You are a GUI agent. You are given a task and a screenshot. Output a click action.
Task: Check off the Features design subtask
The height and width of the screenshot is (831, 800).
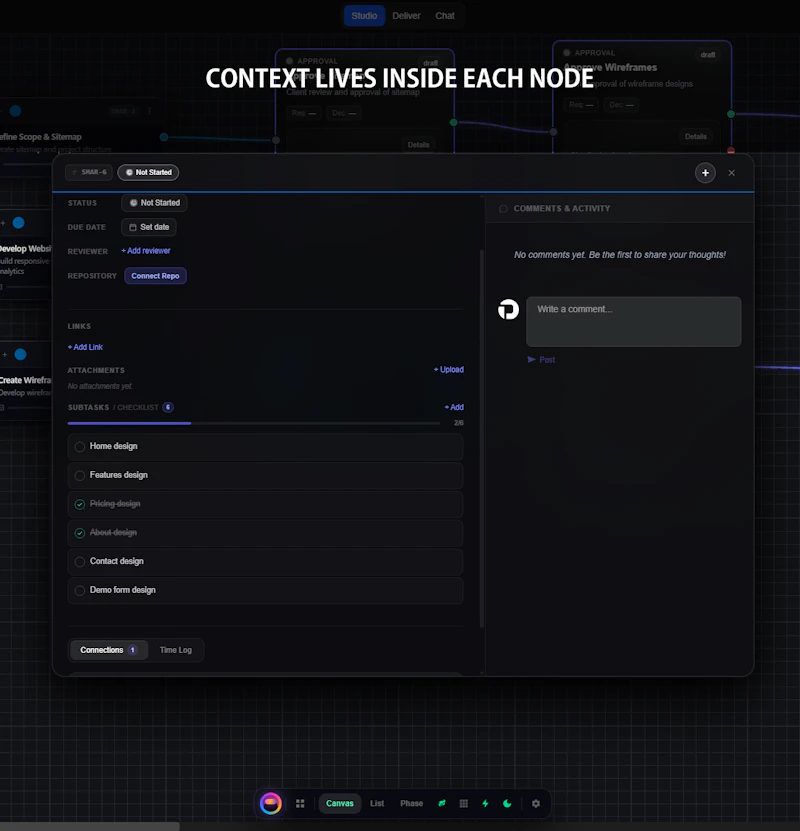[79, 475]
